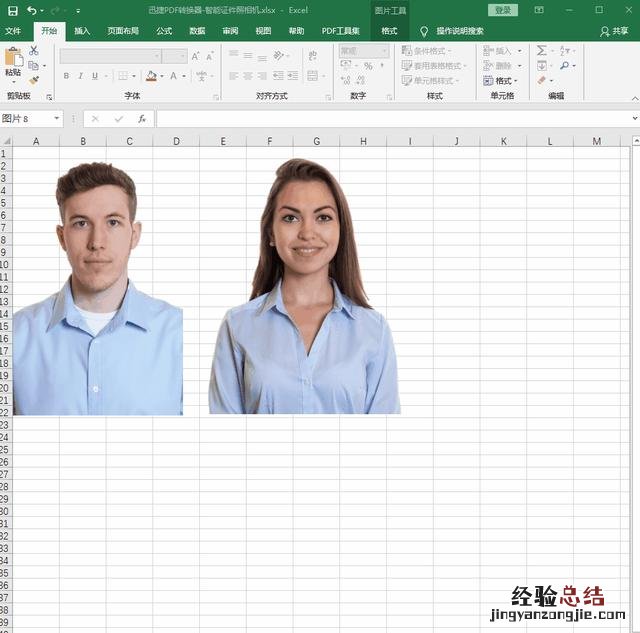Click the Increase Font Size icon
The width and height of the screenshot is (640, 633).
[196, 56]
